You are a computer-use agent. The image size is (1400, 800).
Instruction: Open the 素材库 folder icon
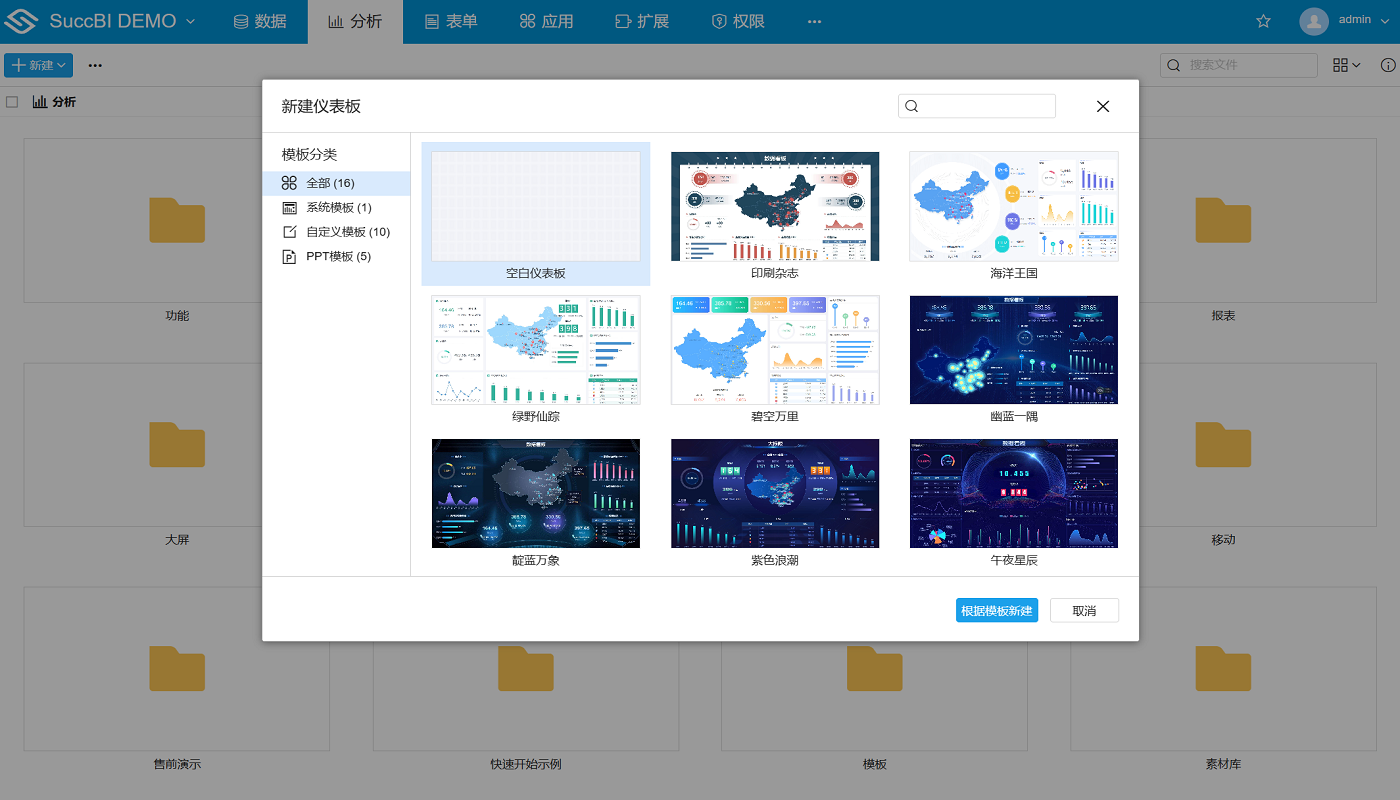pos(1223,668)
